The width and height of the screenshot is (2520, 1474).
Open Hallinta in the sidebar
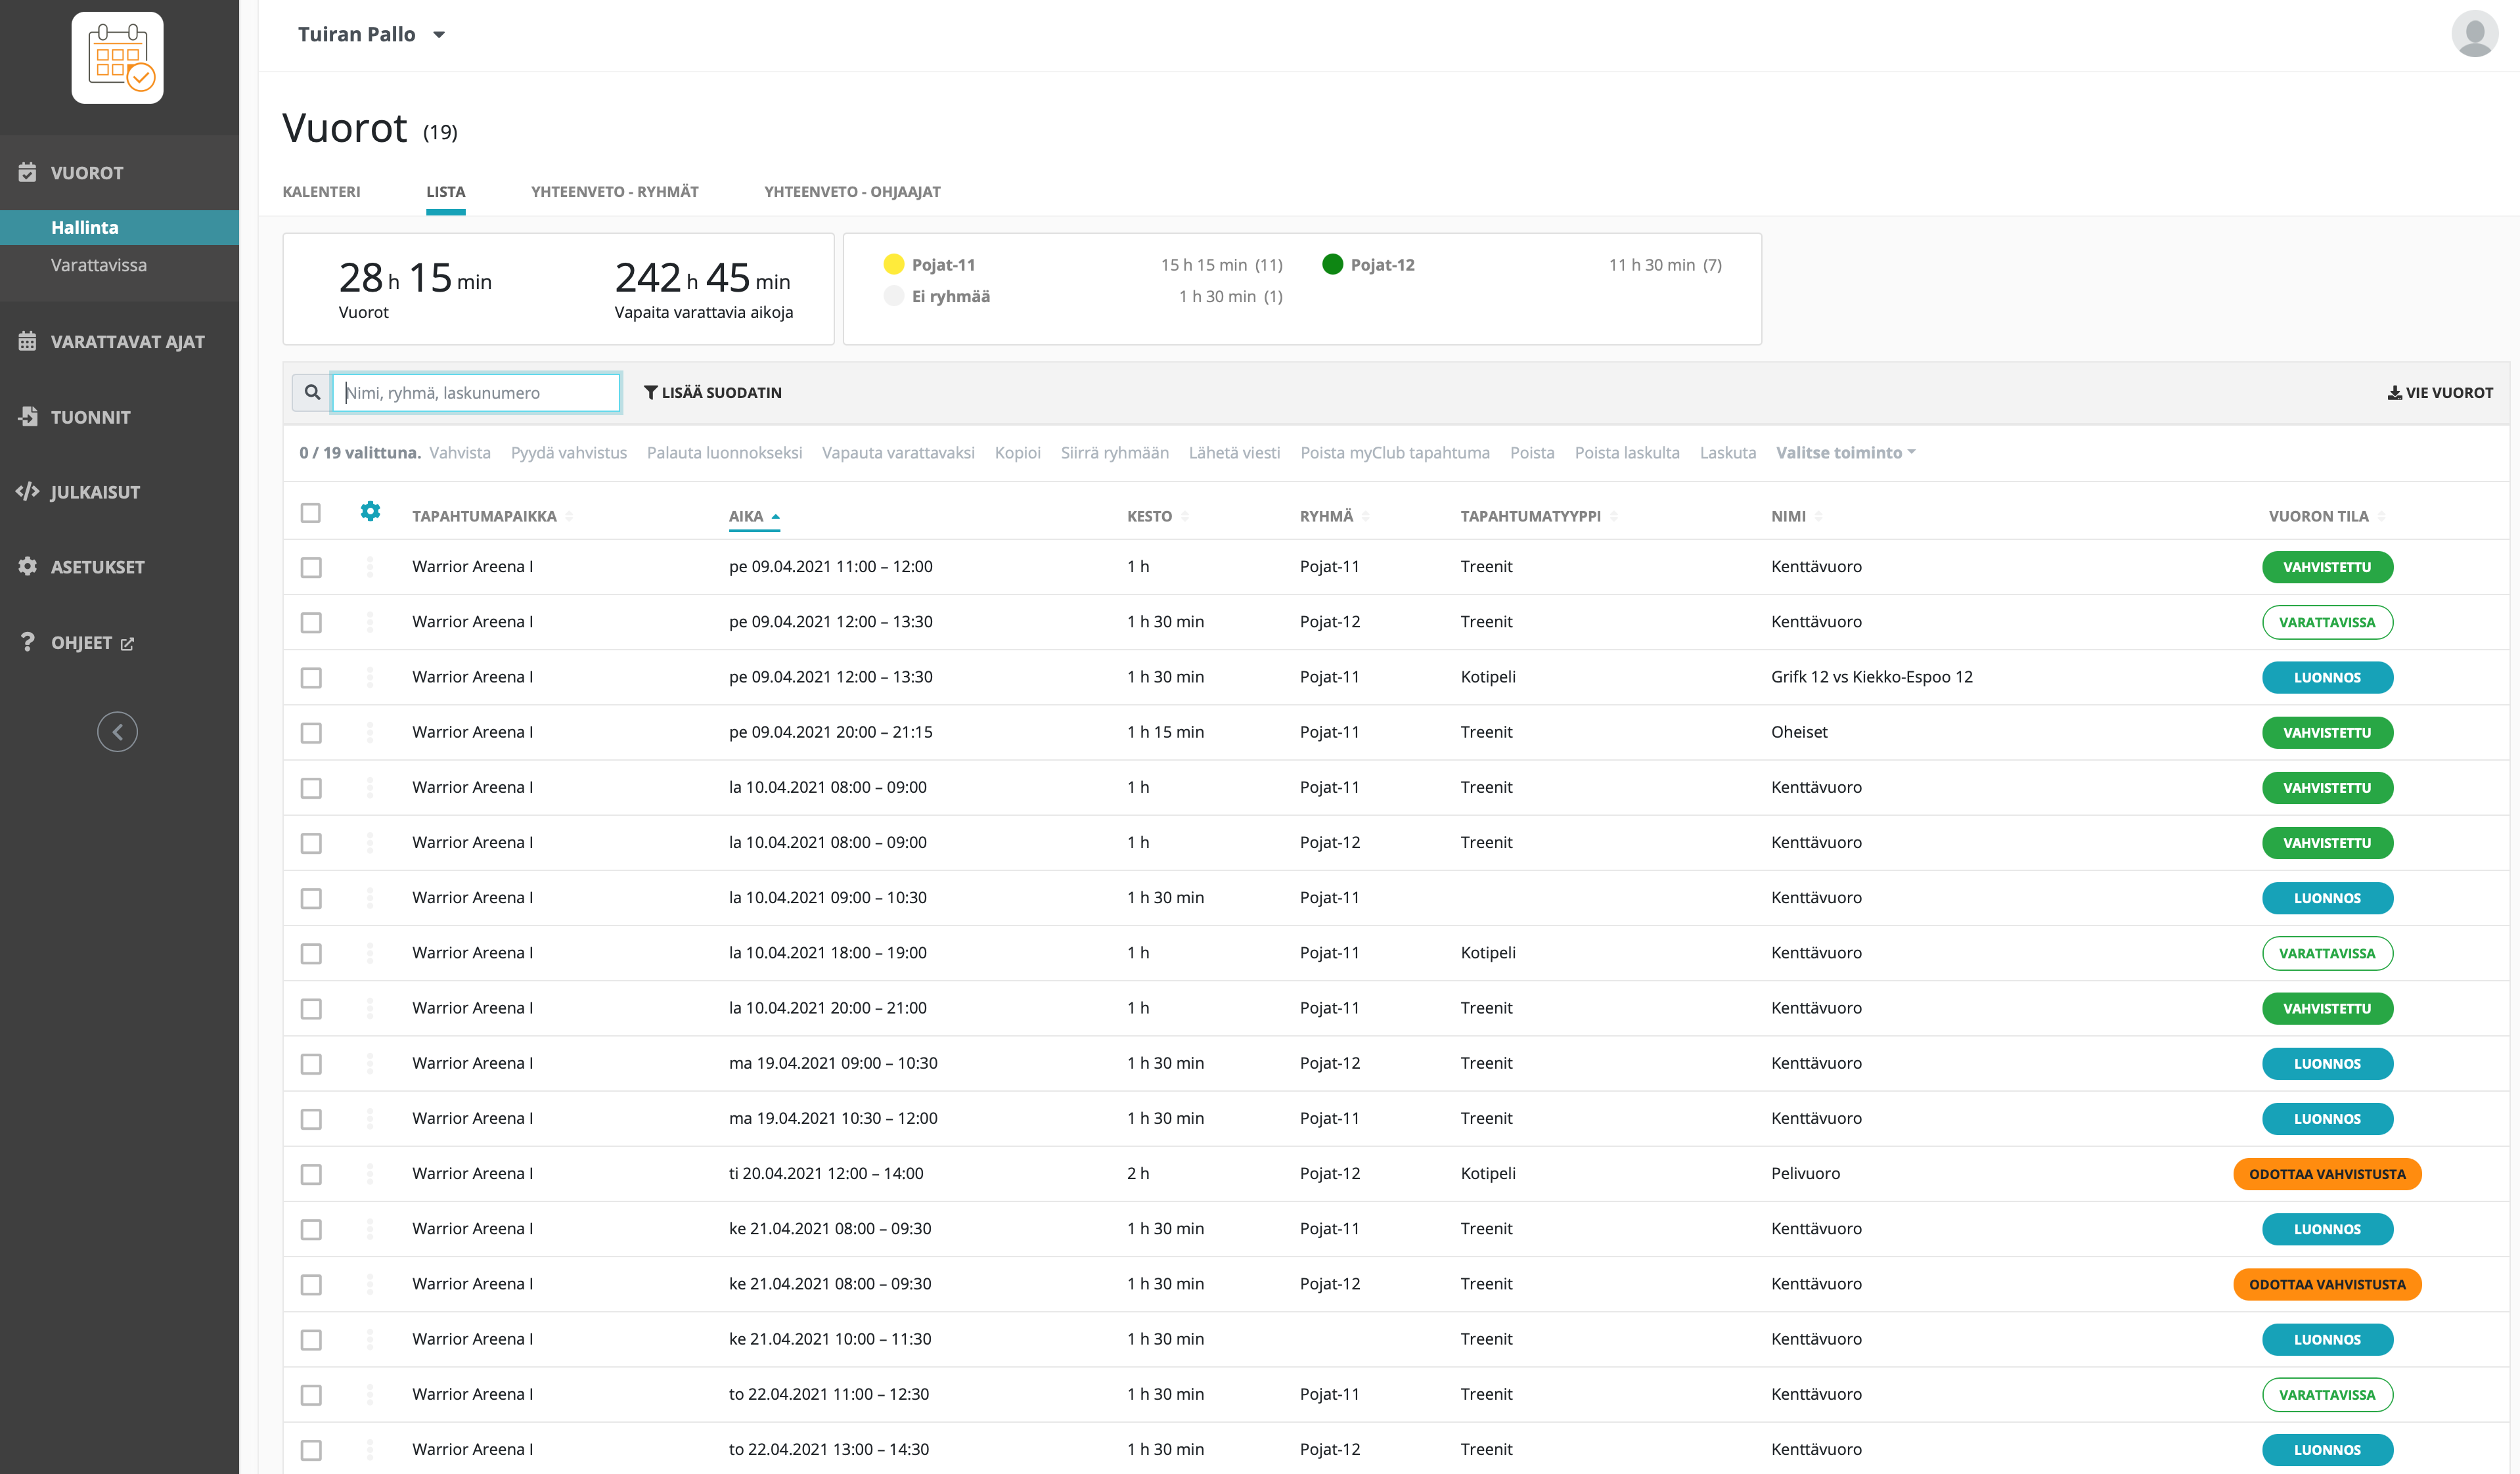pyautogui.click(x=119, y=227)
